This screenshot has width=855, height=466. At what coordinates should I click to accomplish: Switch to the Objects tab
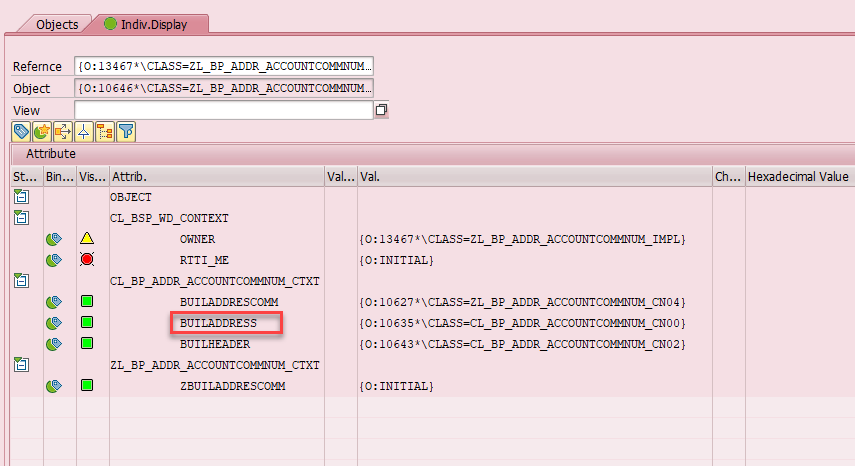[x=57, y=25]
